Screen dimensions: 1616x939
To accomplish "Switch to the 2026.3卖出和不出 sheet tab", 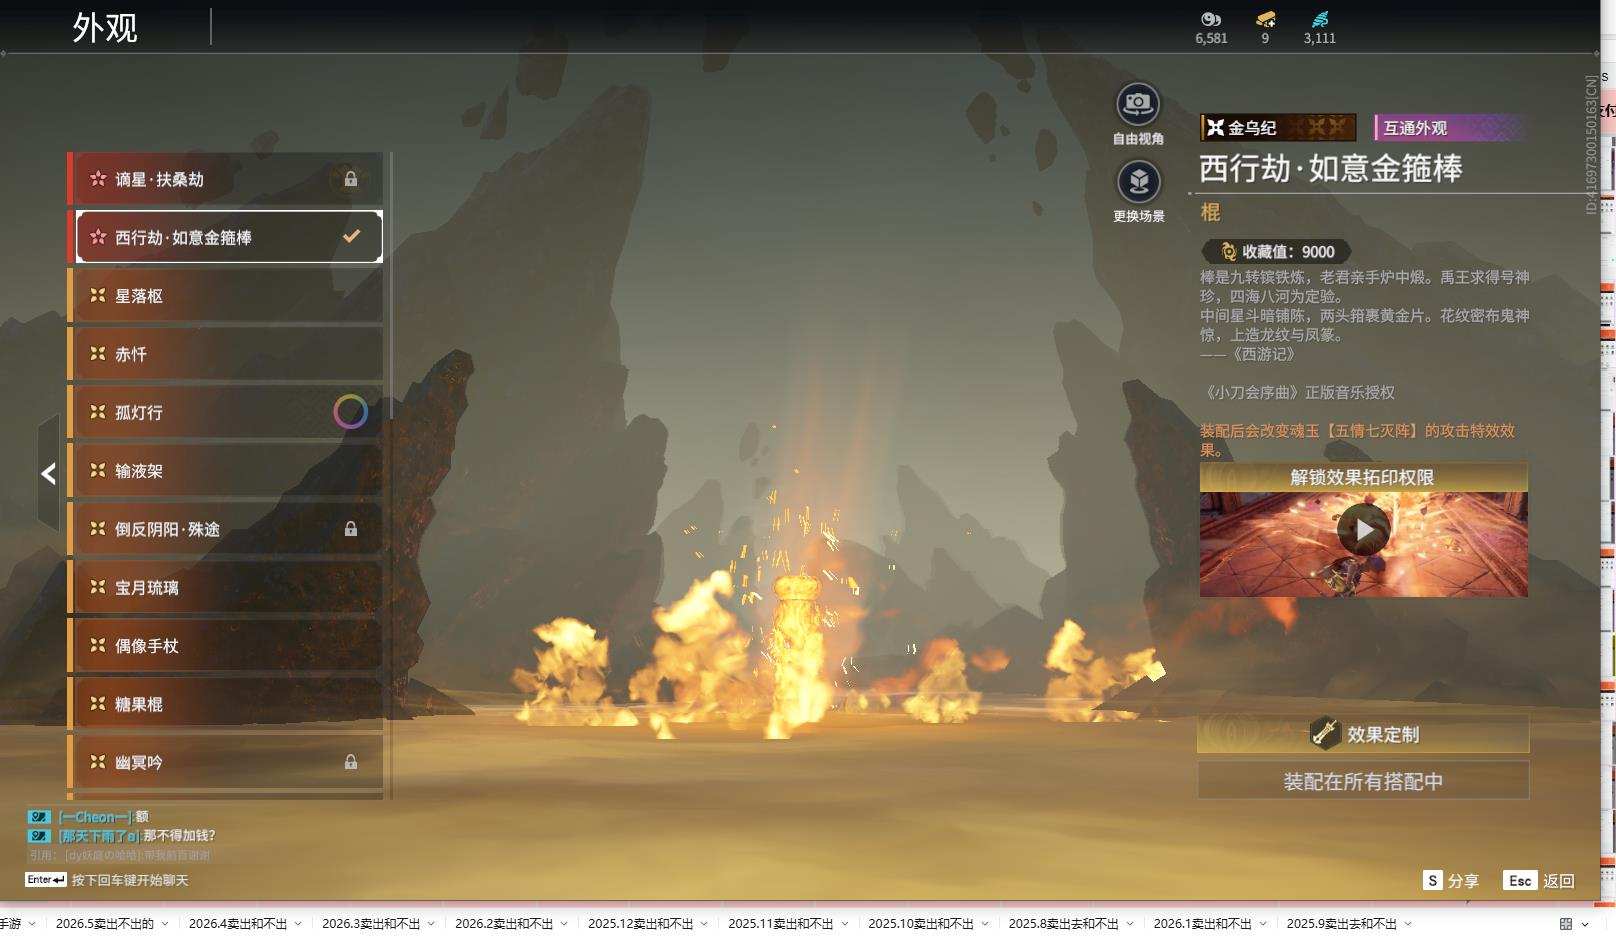I will click(371, 924).
